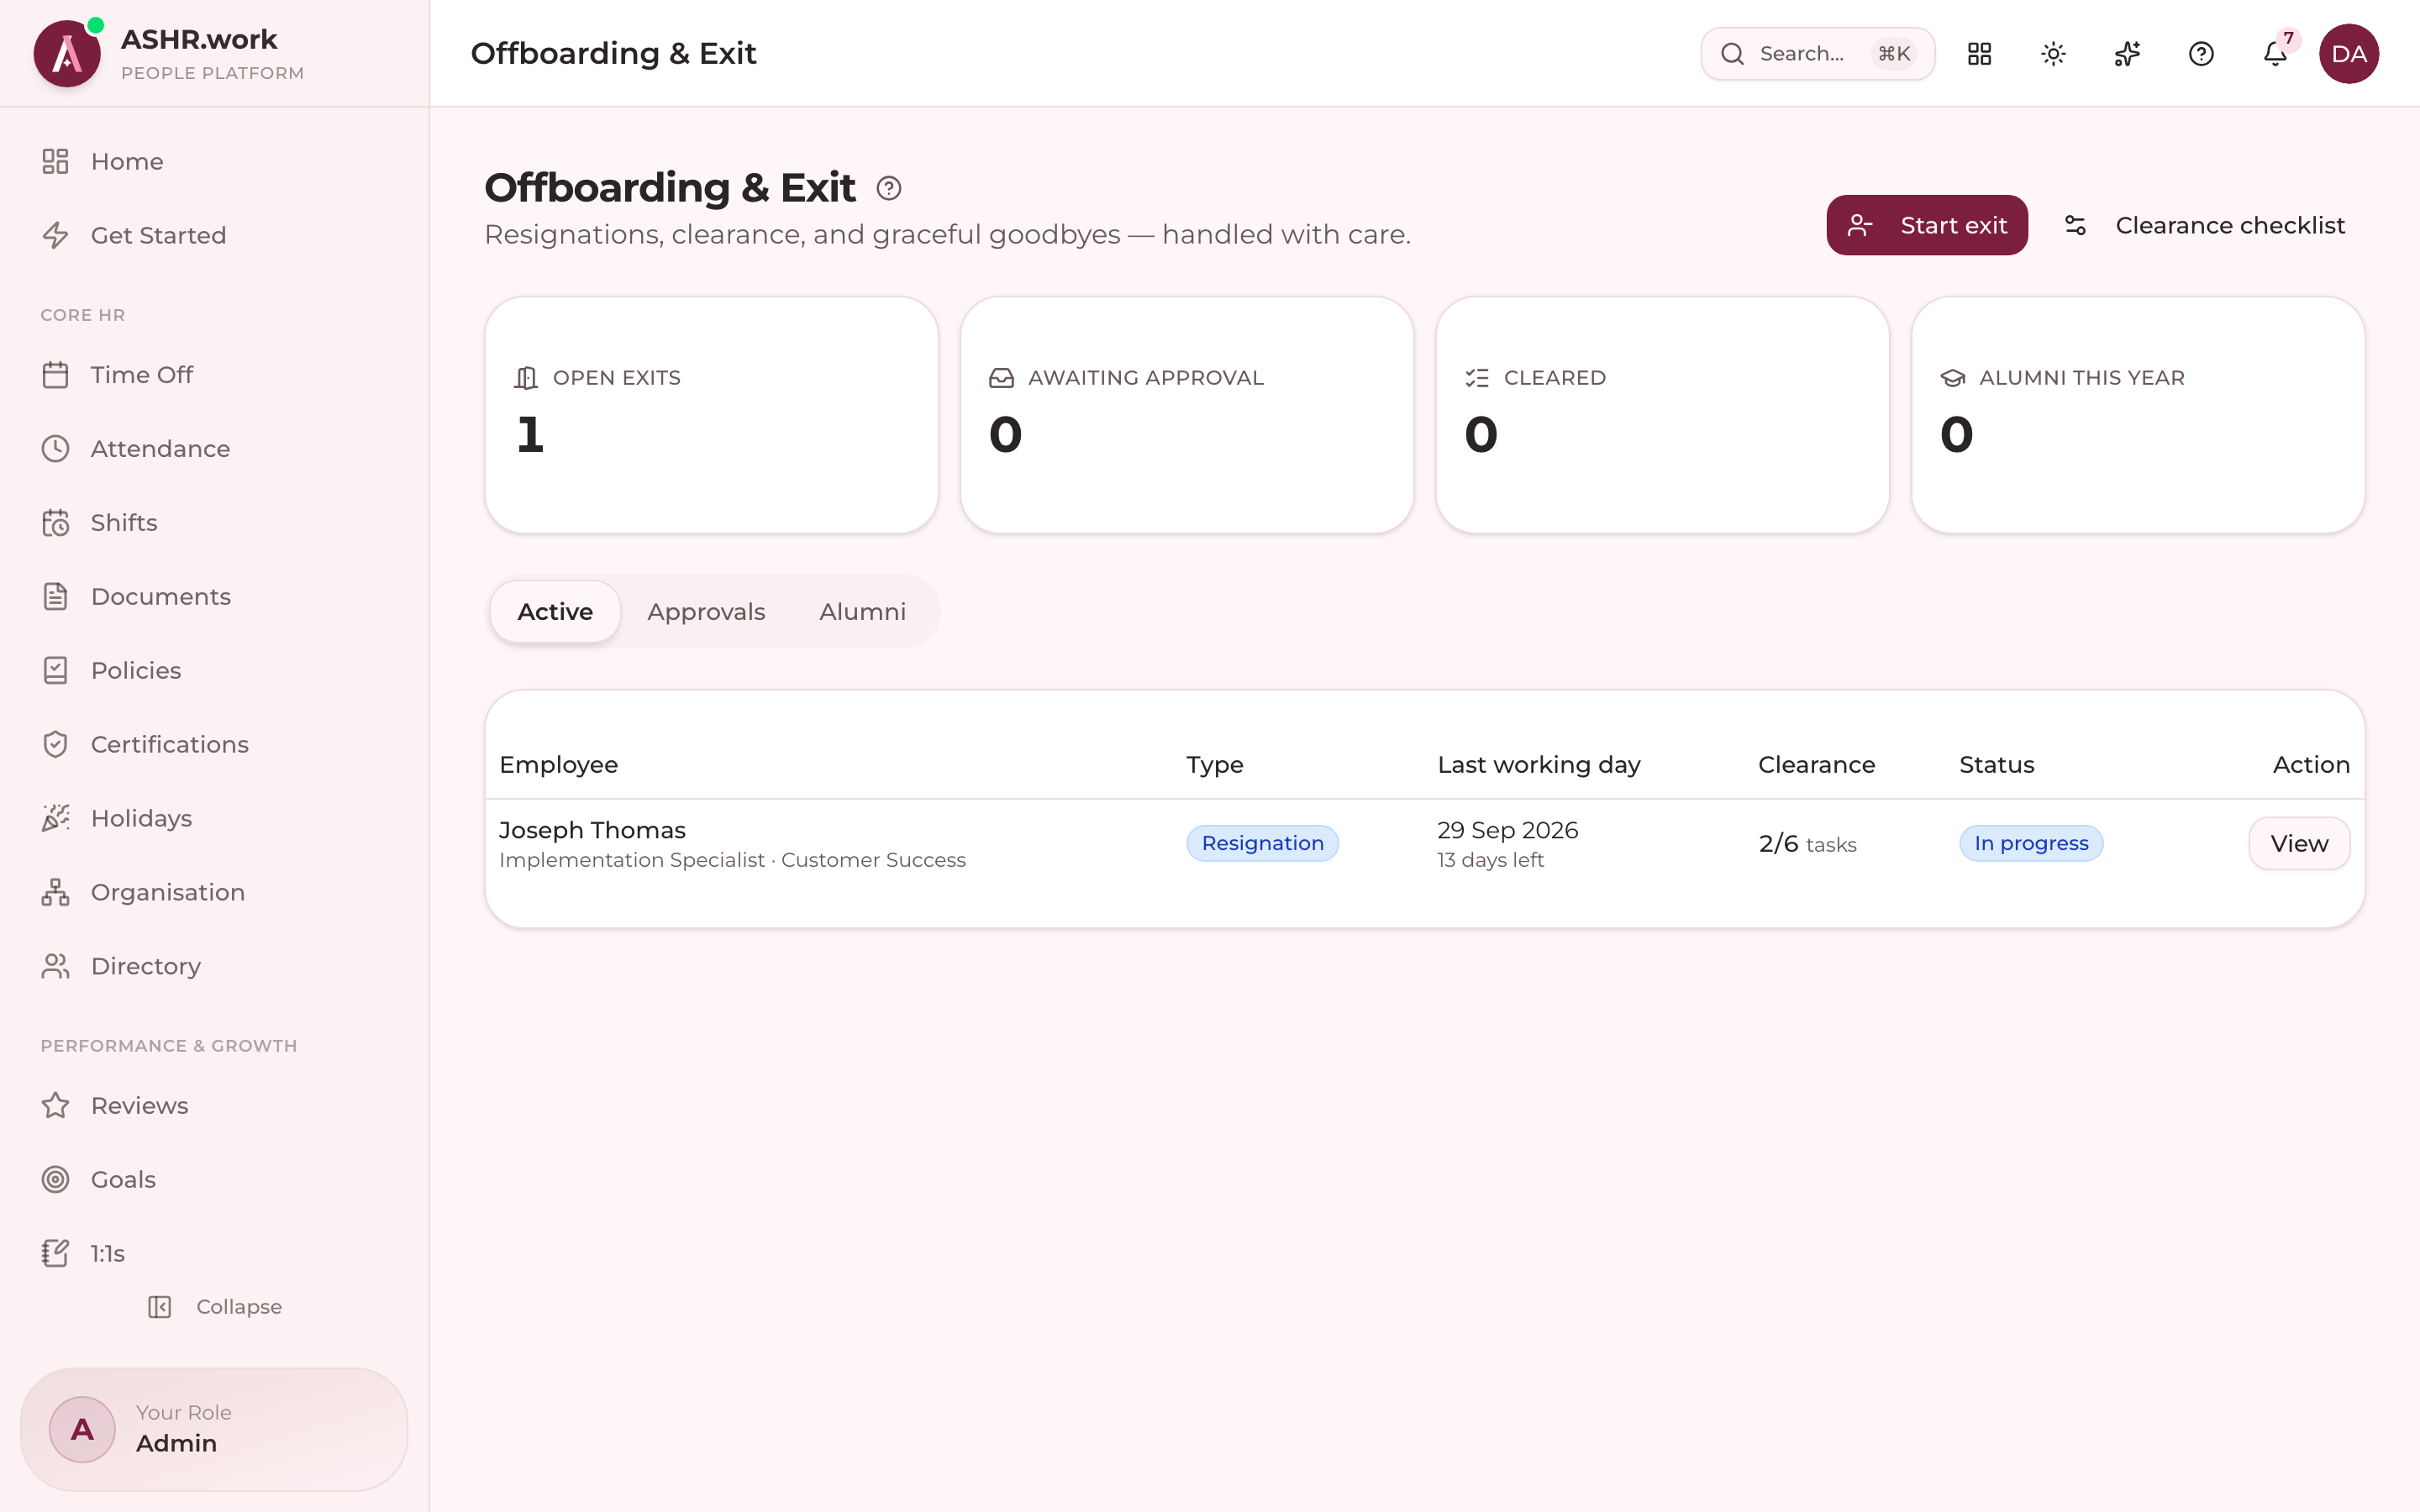Open the notifications bell with badge 7

[x=2275, y=54]
